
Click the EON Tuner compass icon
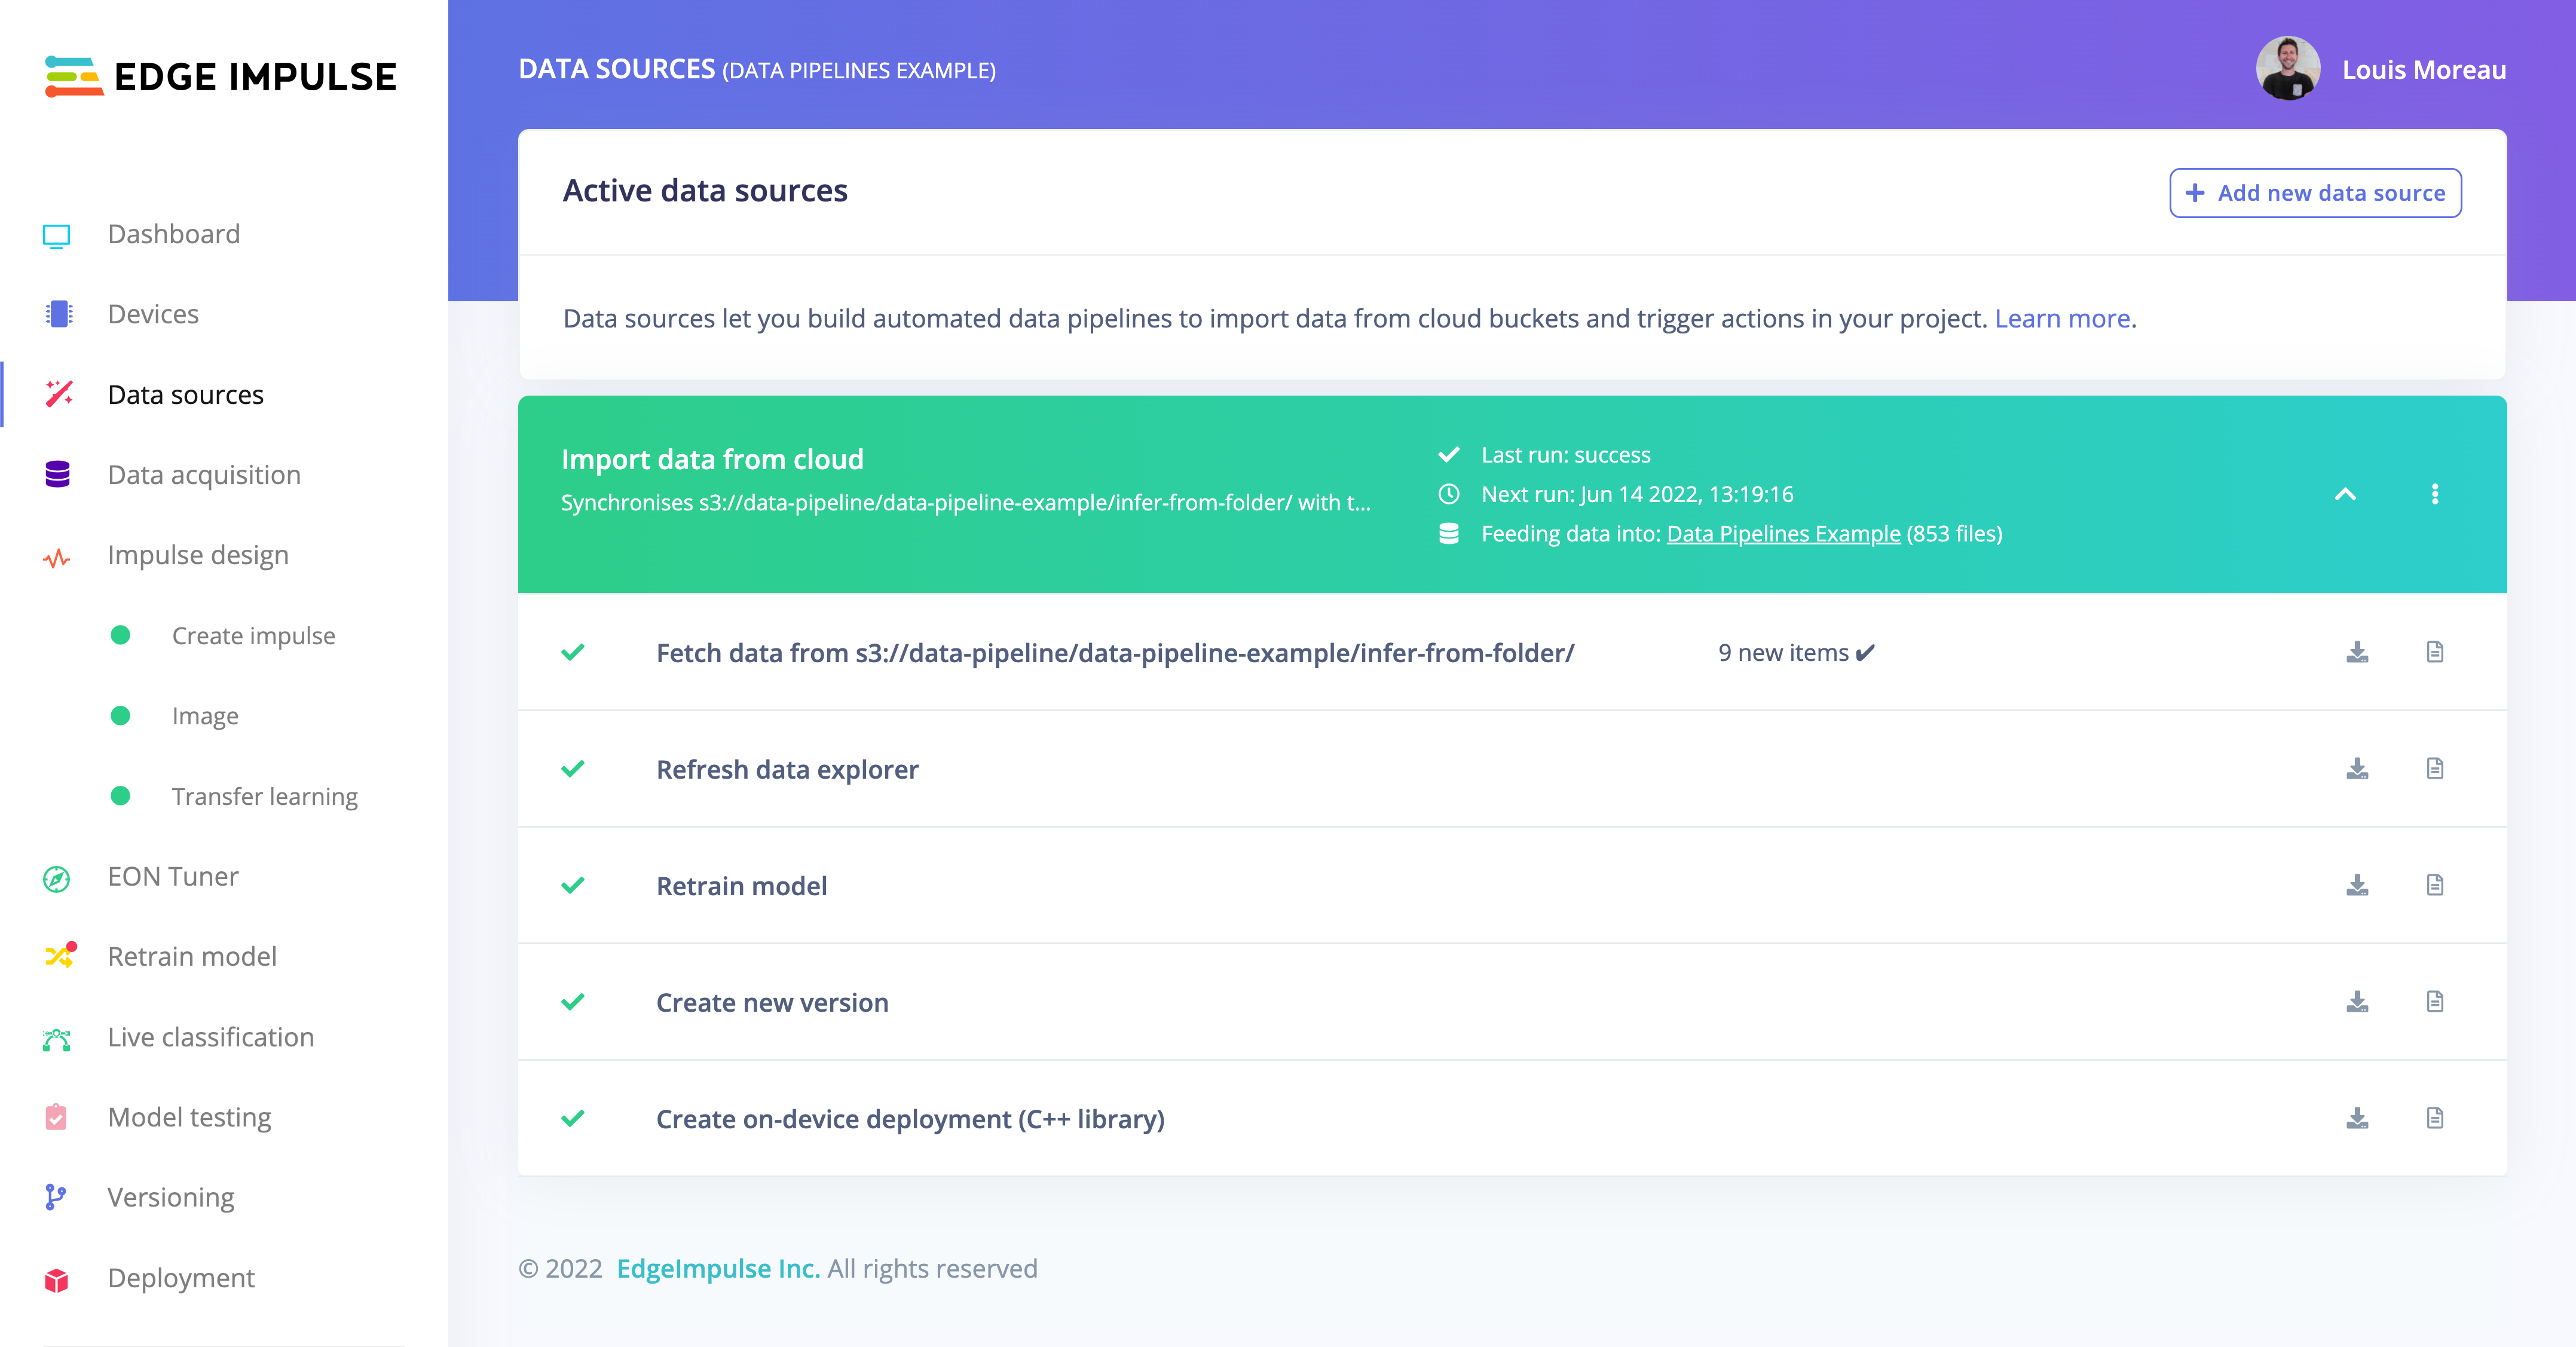[x=57, y=878]
